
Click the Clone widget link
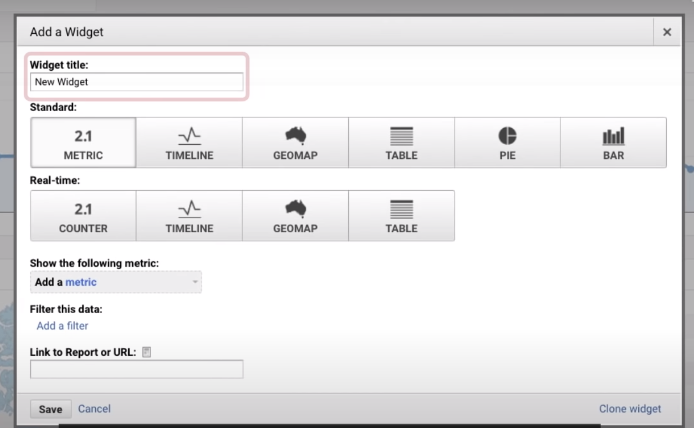[630, 409]
